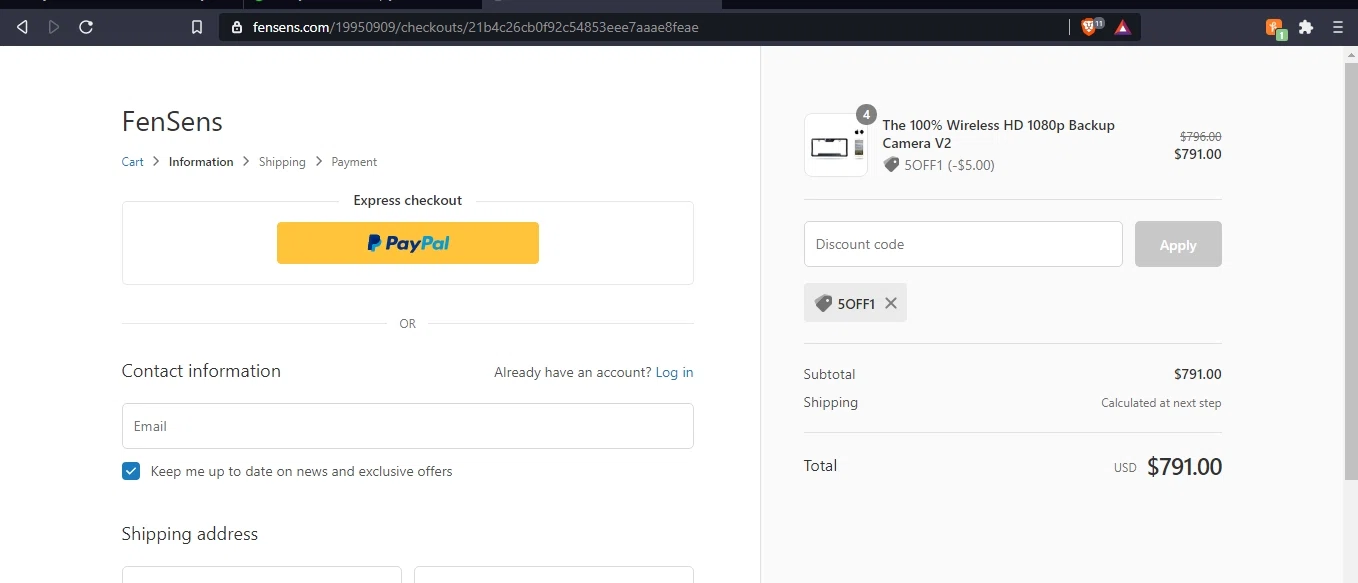Go forward with the browser forward arrow

coord(54,27)
